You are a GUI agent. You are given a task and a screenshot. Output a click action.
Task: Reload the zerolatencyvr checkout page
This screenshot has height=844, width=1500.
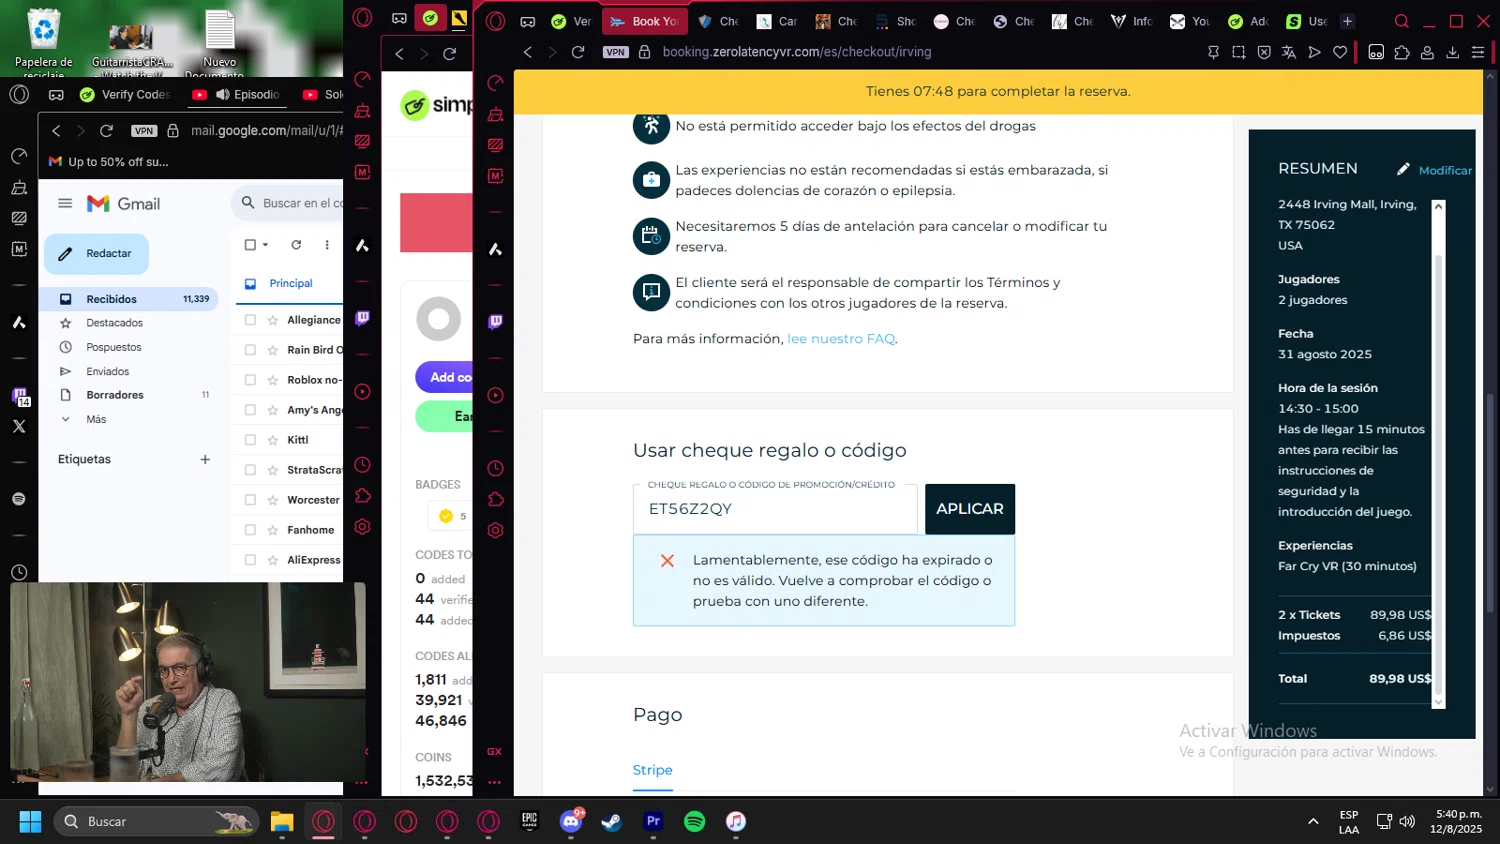(x=578, y=52)
